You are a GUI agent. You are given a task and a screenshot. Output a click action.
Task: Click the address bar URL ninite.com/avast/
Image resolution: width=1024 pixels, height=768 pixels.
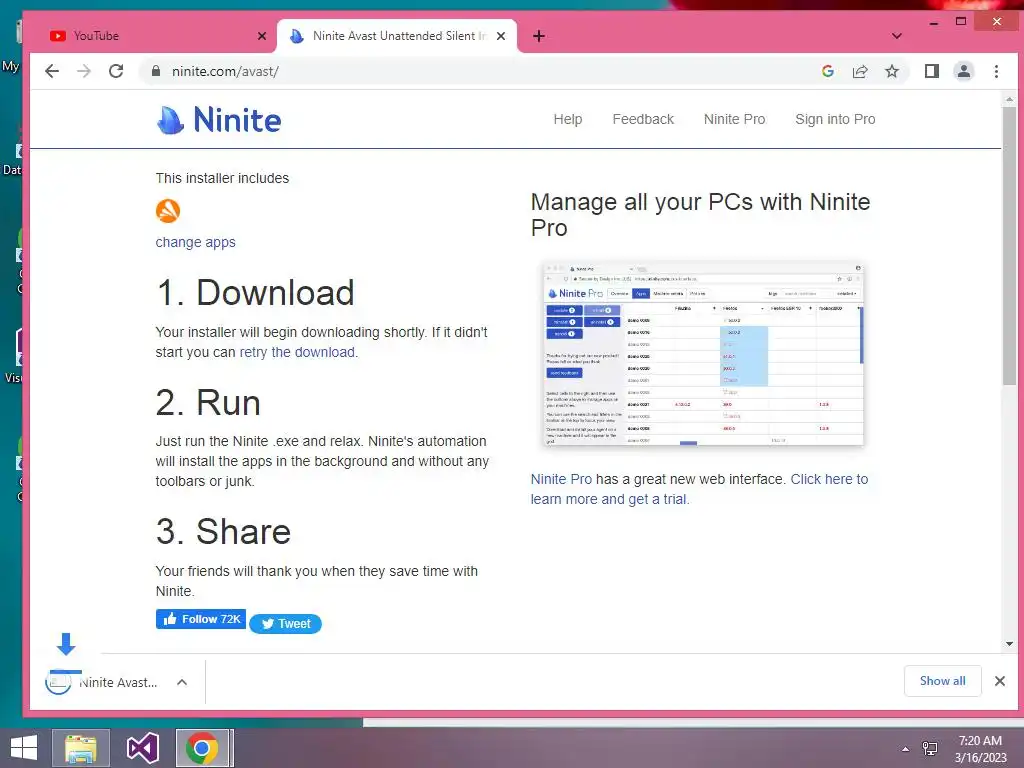225,71
